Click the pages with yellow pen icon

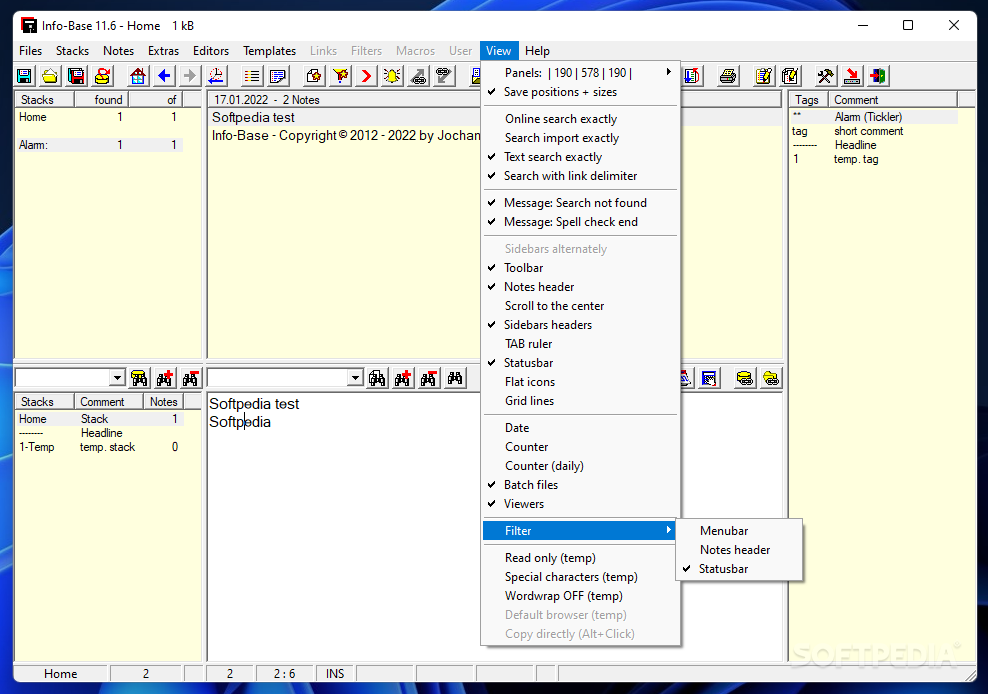pos(790,76)
